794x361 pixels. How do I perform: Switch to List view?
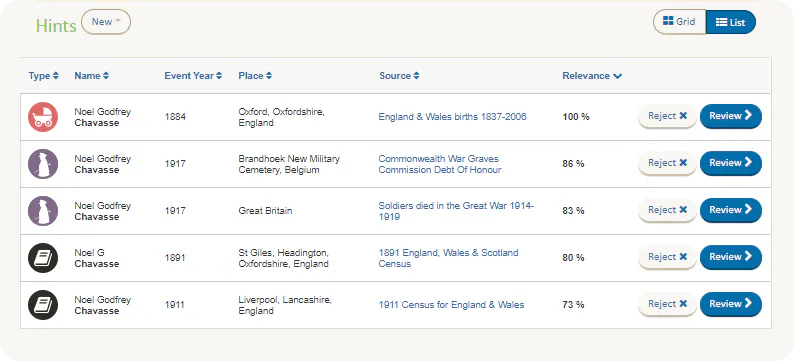[x=731, y=22]
